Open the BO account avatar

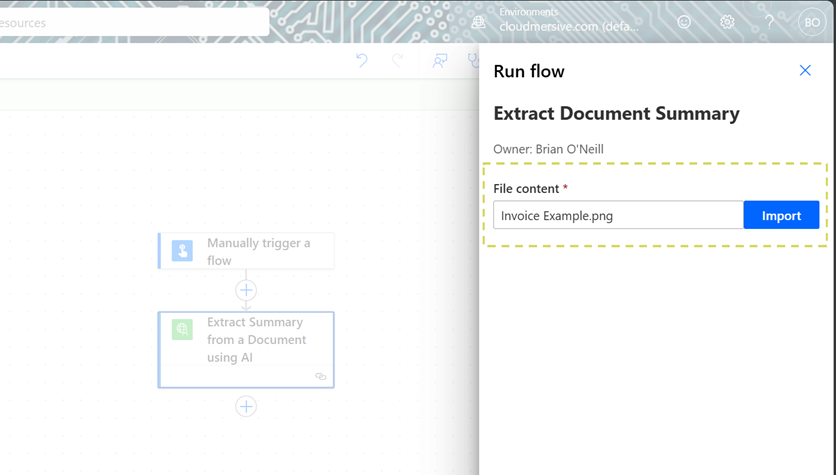(x=812, y=22)
